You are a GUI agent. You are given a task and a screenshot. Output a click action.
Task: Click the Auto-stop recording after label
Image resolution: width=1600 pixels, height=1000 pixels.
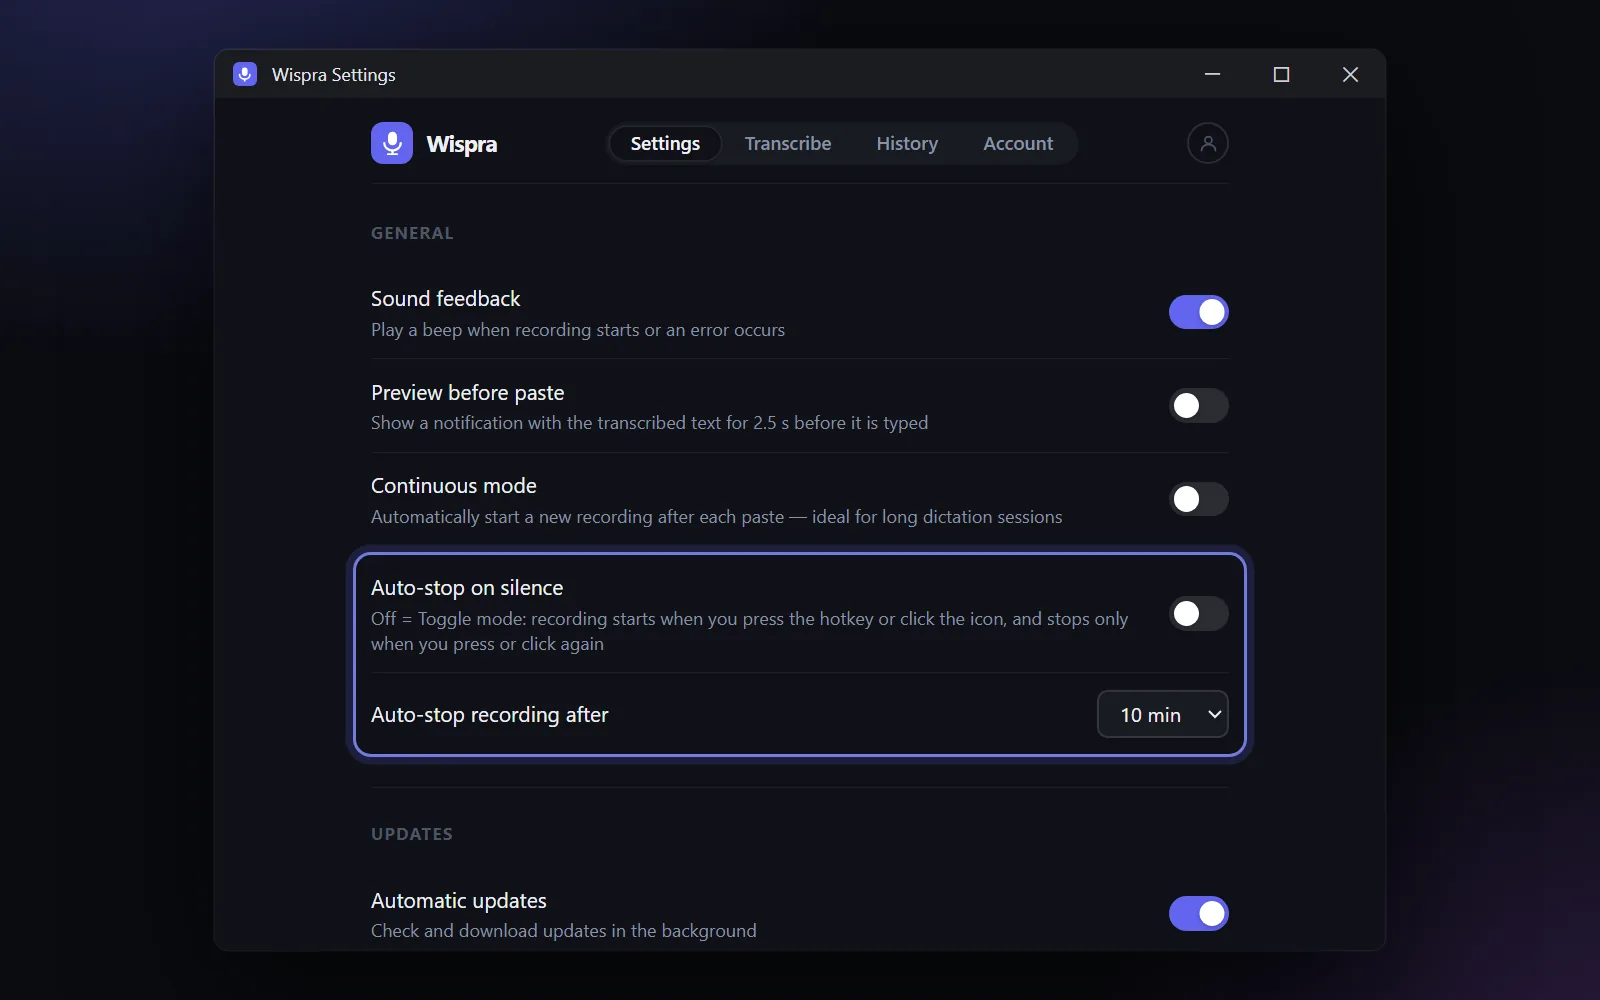pyautogui.click(x=490, y=715)
